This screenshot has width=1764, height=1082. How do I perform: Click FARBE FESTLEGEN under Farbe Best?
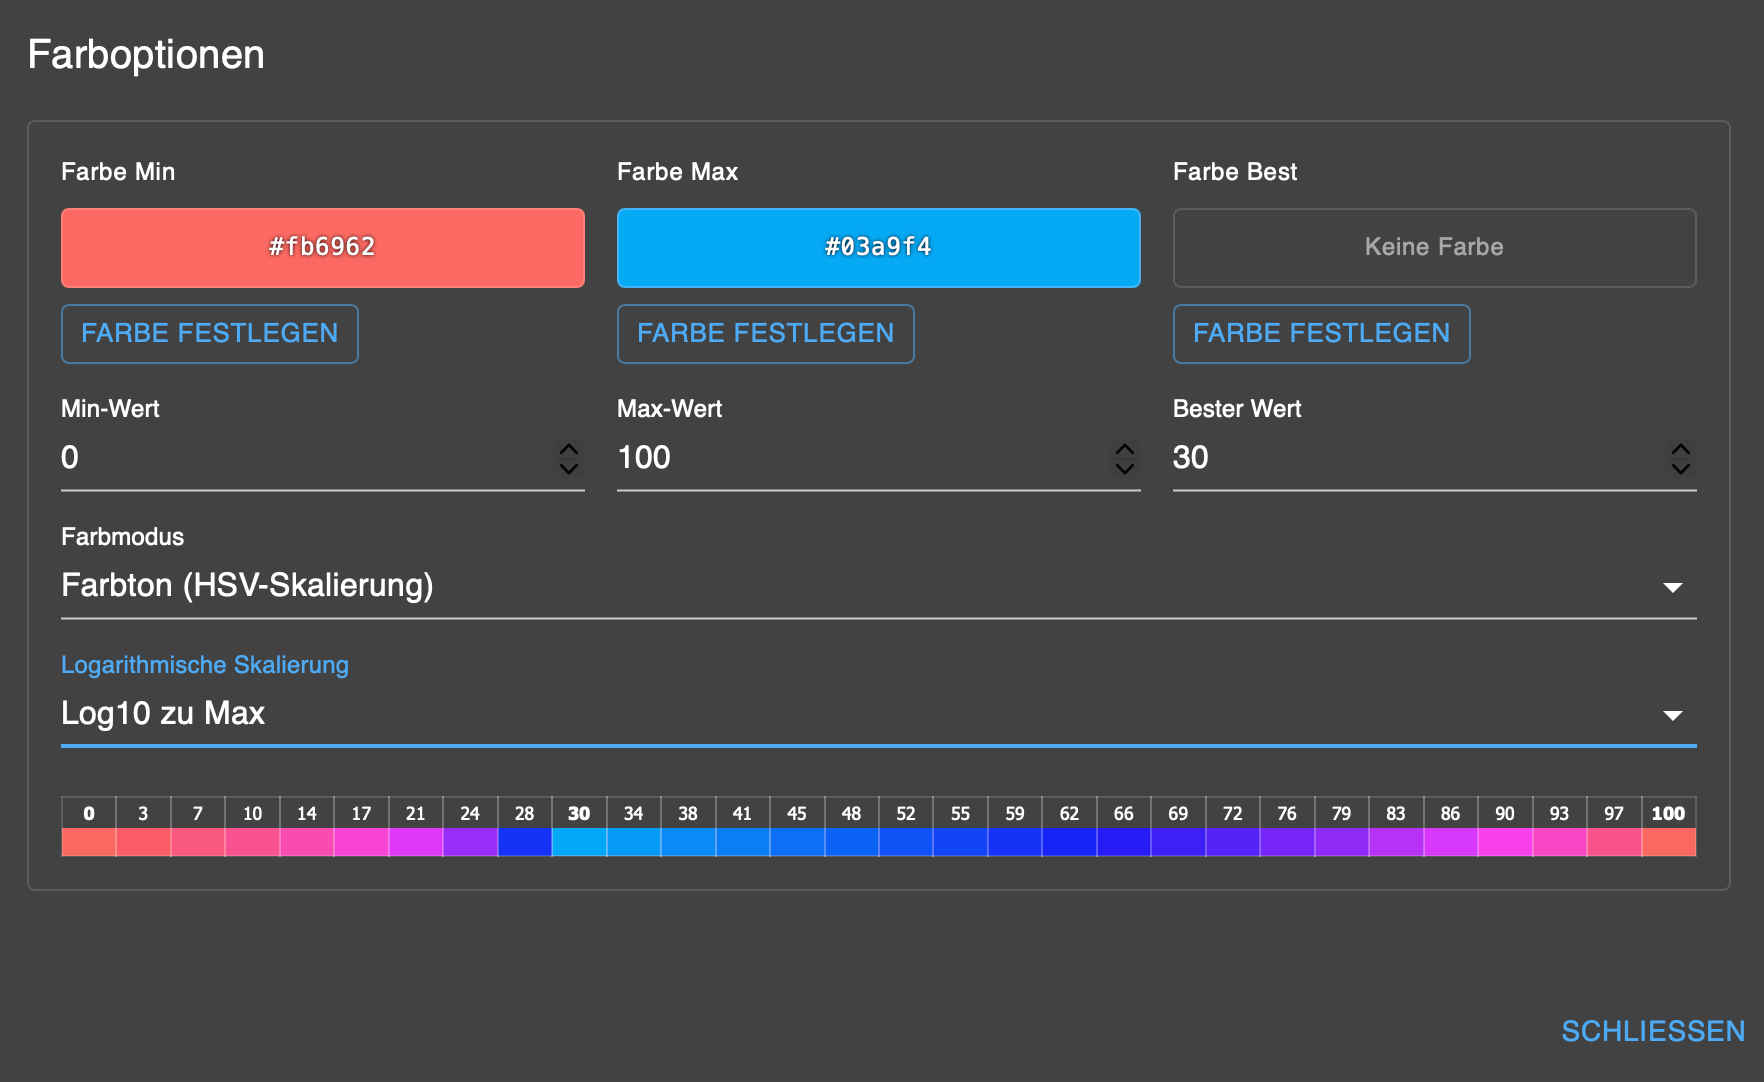(1322, 334)
